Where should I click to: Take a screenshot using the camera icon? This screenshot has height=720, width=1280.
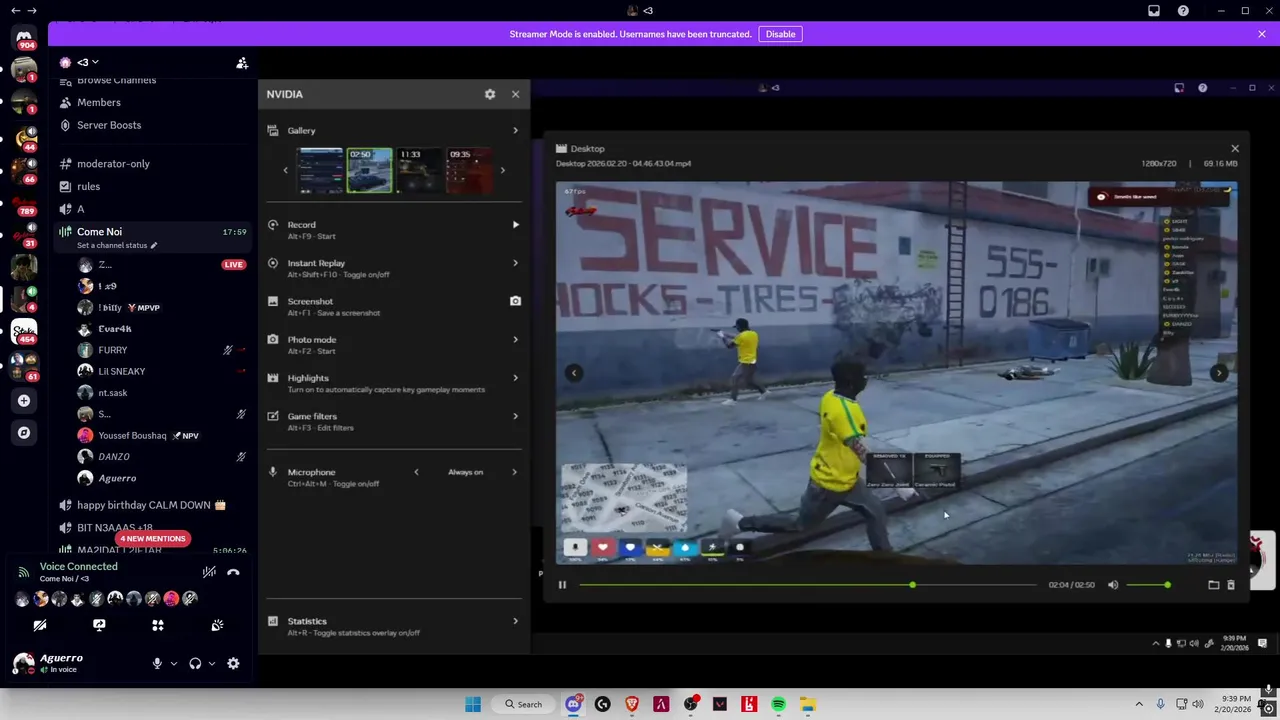516,301
